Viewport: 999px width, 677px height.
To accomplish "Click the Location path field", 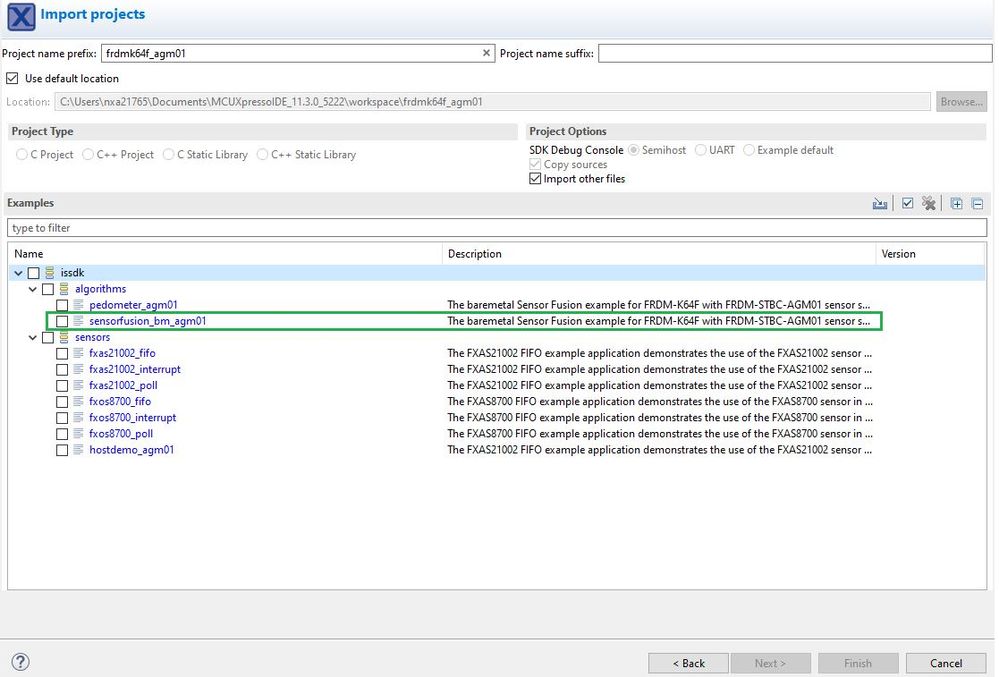I will pyautogui.click(x=492, y=102).
